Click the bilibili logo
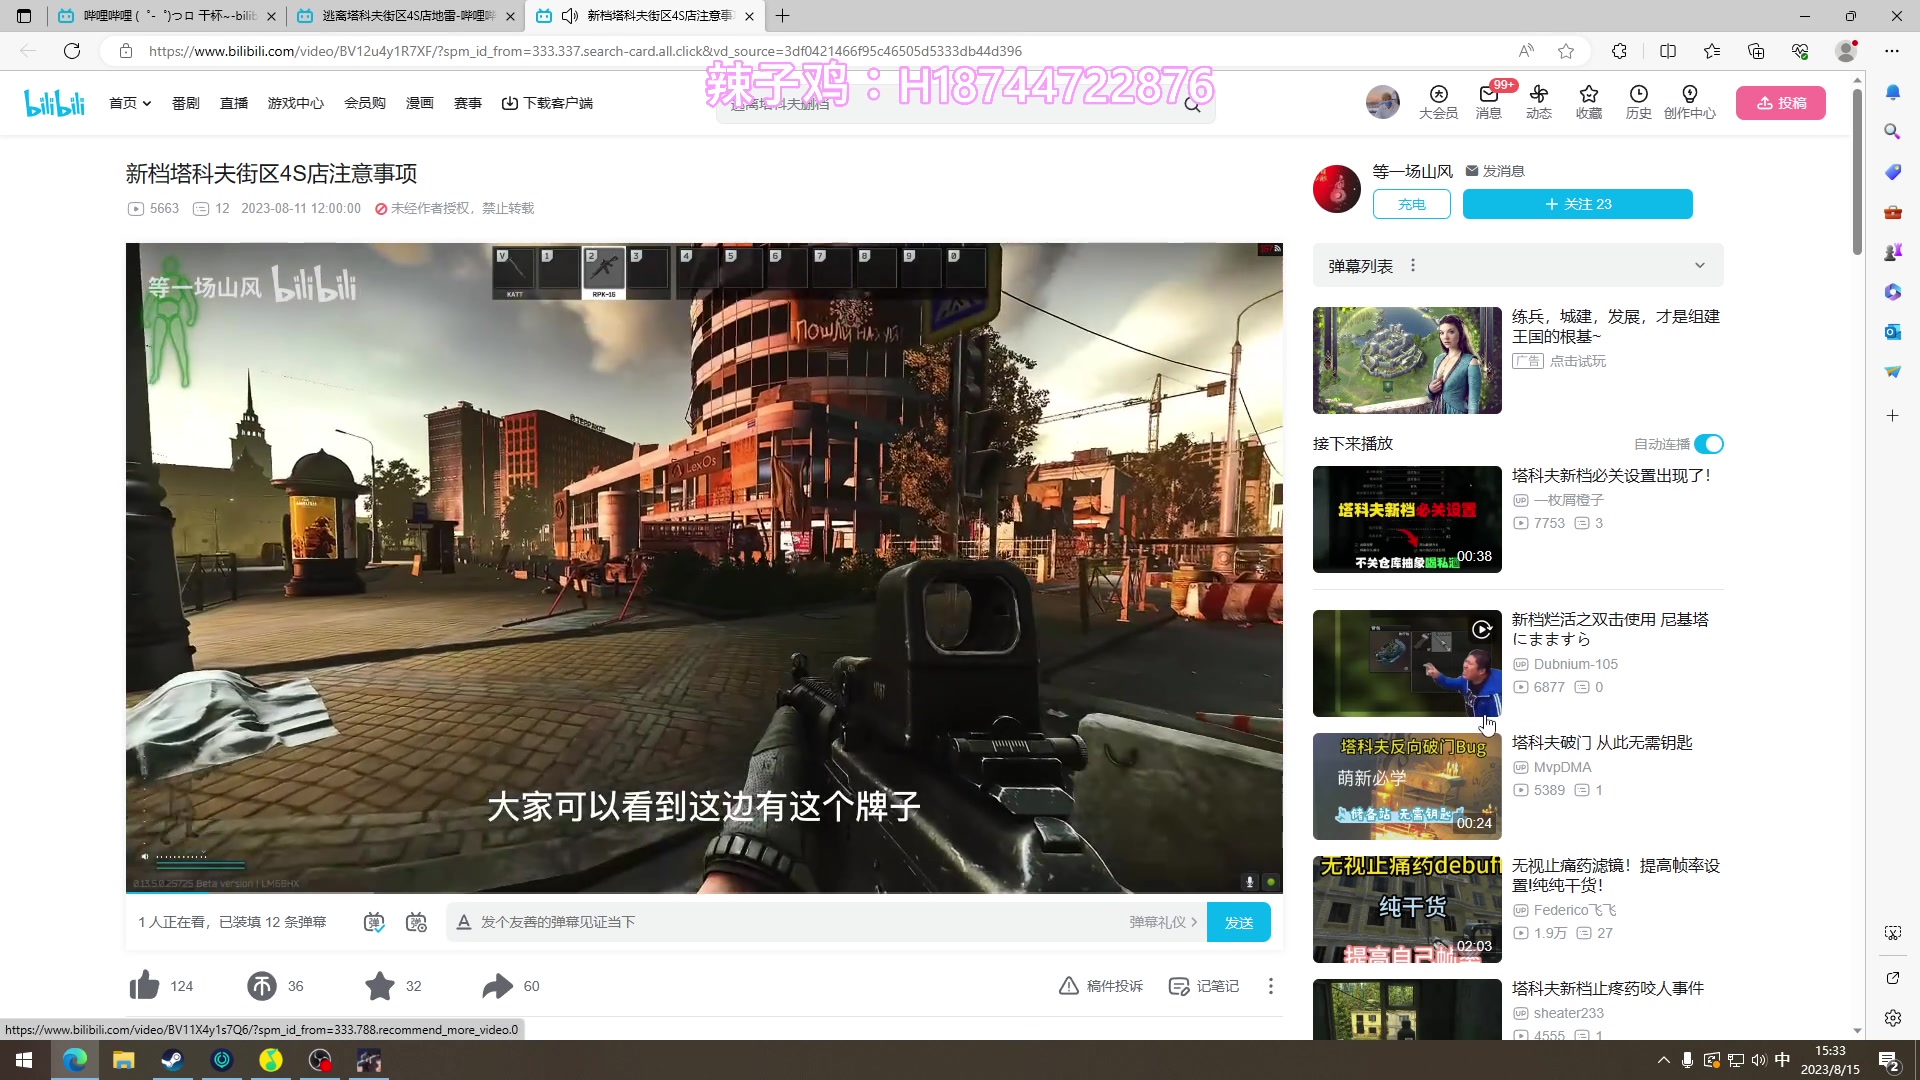Screen dimensions: 1920x1080 click(55, 103)
